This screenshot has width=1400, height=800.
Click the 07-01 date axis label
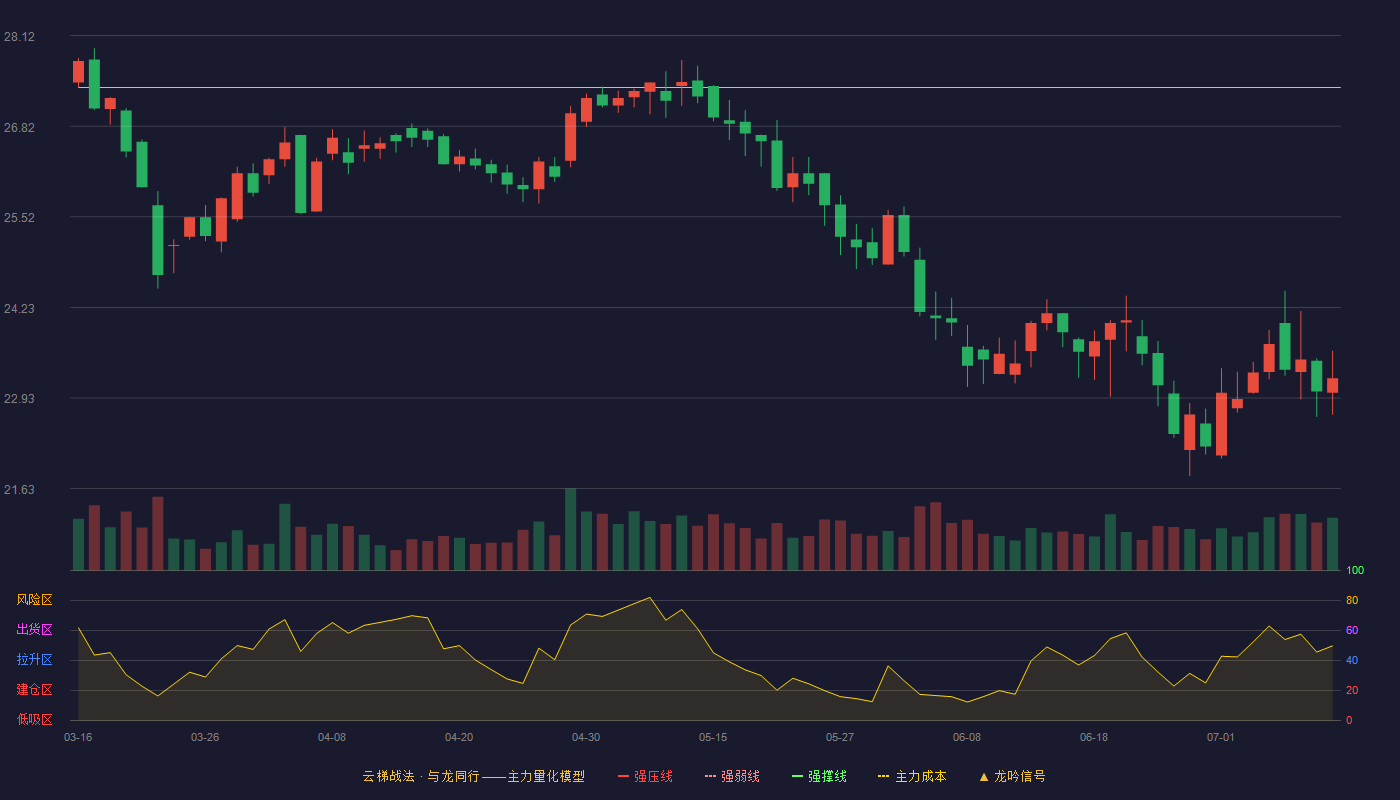tap(1221, 737)
